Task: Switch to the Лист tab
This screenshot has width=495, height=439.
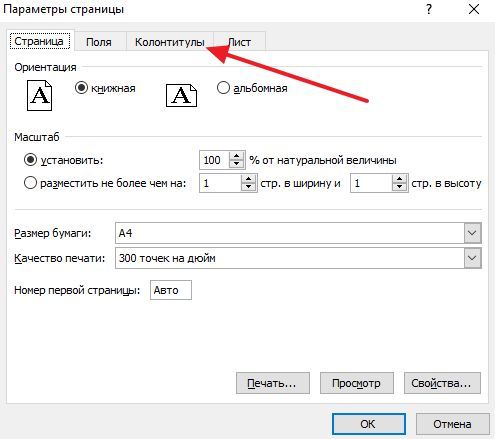Action: point(239,42)
